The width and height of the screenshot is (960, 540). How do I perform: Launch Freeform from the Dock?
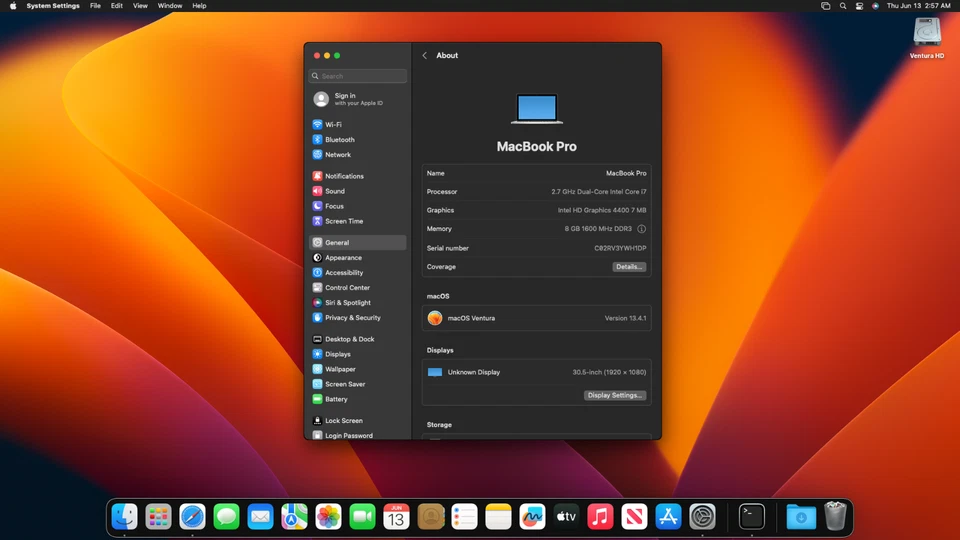pos(532,517)
